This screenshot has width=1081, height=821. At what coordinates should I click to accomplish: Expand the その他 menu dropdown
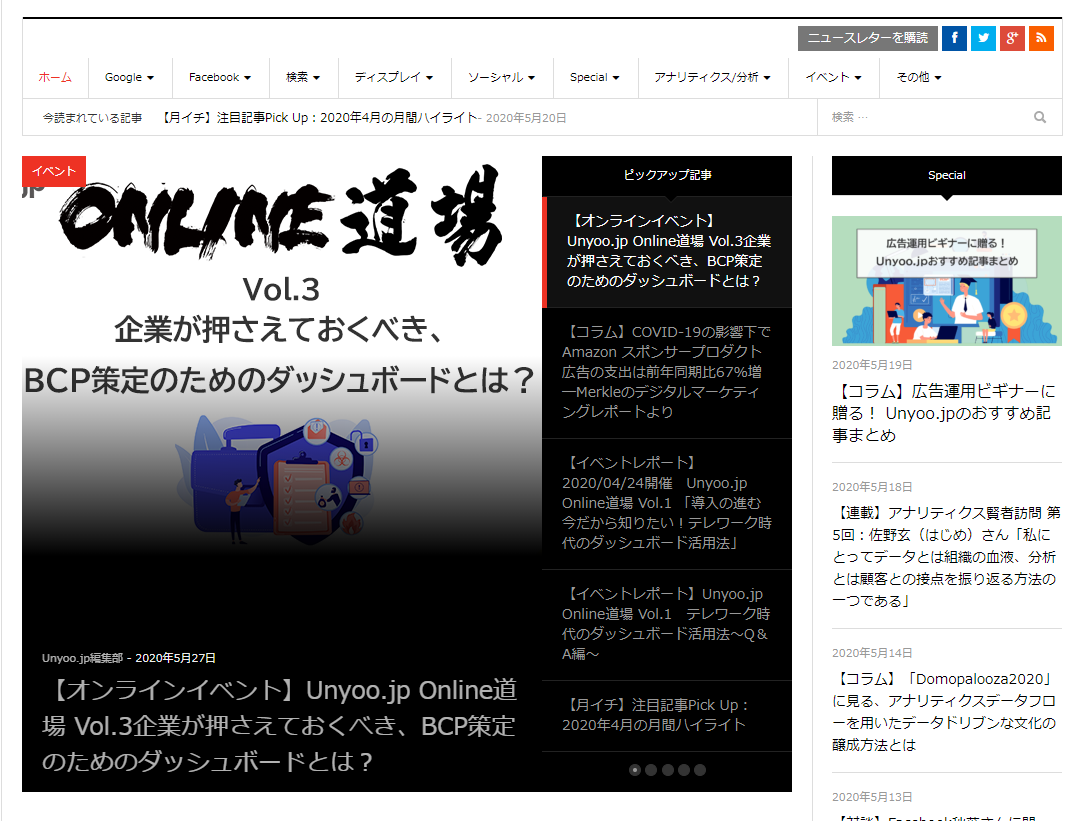[919, 77]
